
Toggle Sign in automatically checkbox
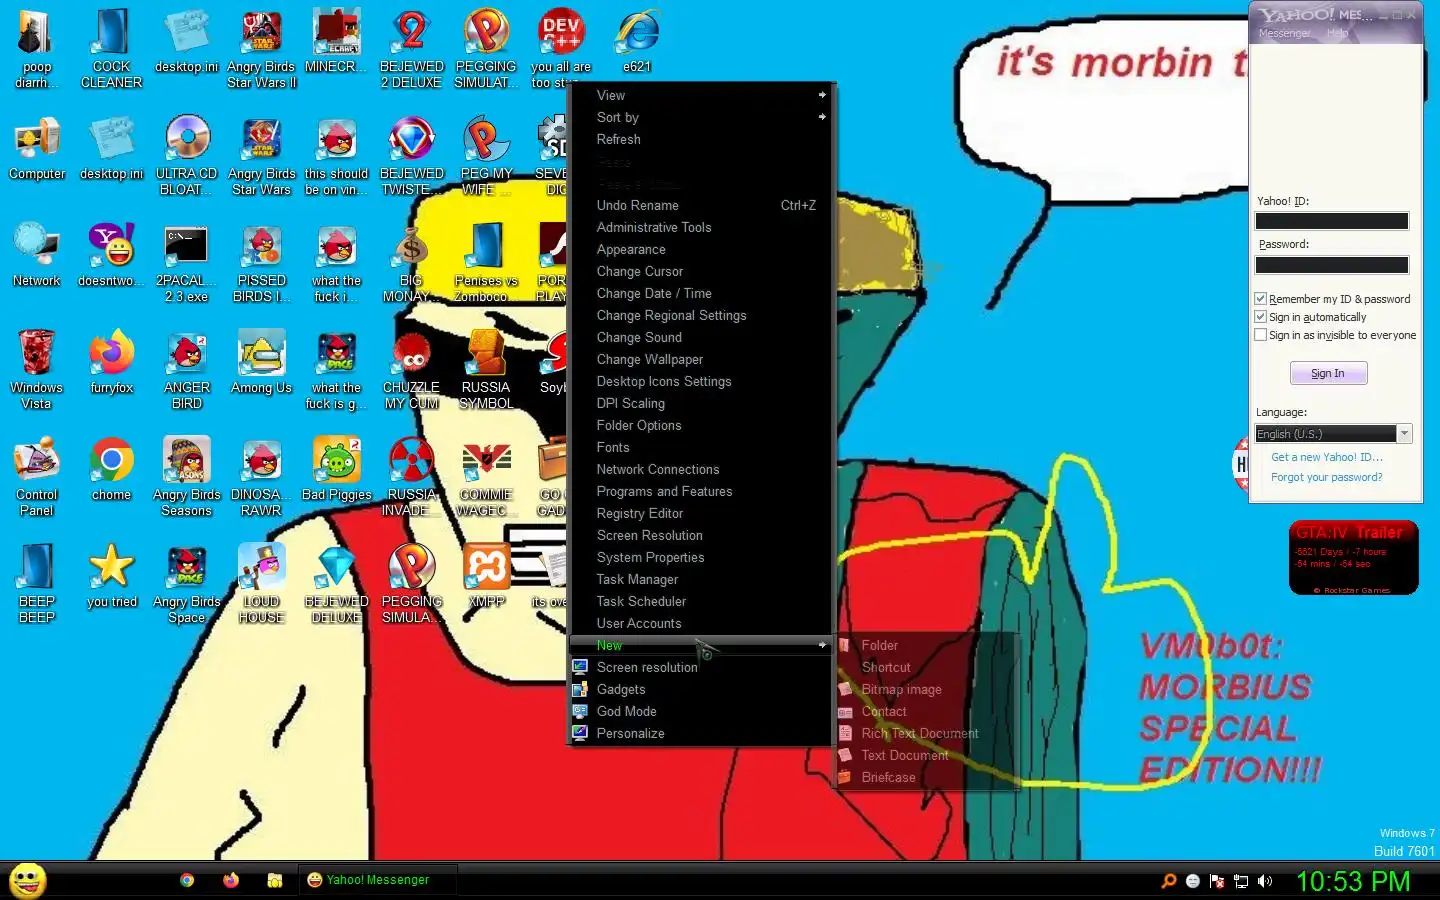coord(1261,317)
